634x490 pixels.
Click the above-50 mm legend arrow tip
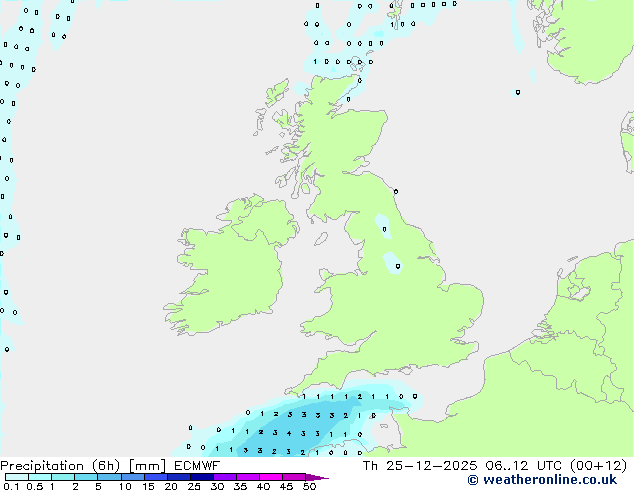click(317, 477)
